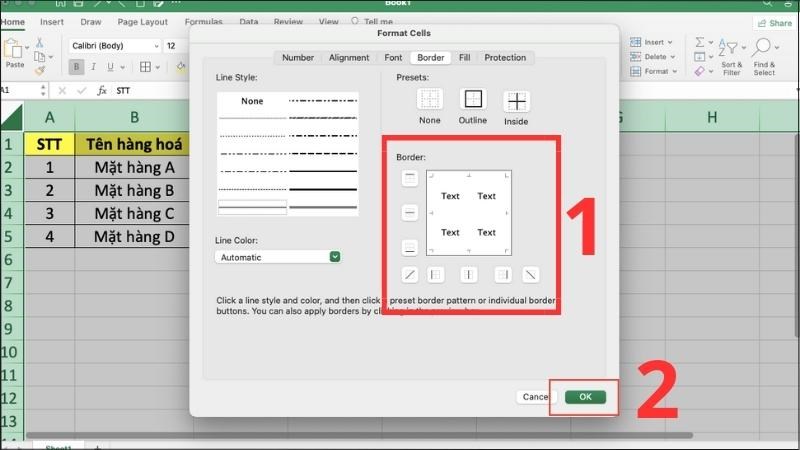Open the Insert ribbon tab
The height and width of the screenshot is (450, 800).
pos(52,22)
